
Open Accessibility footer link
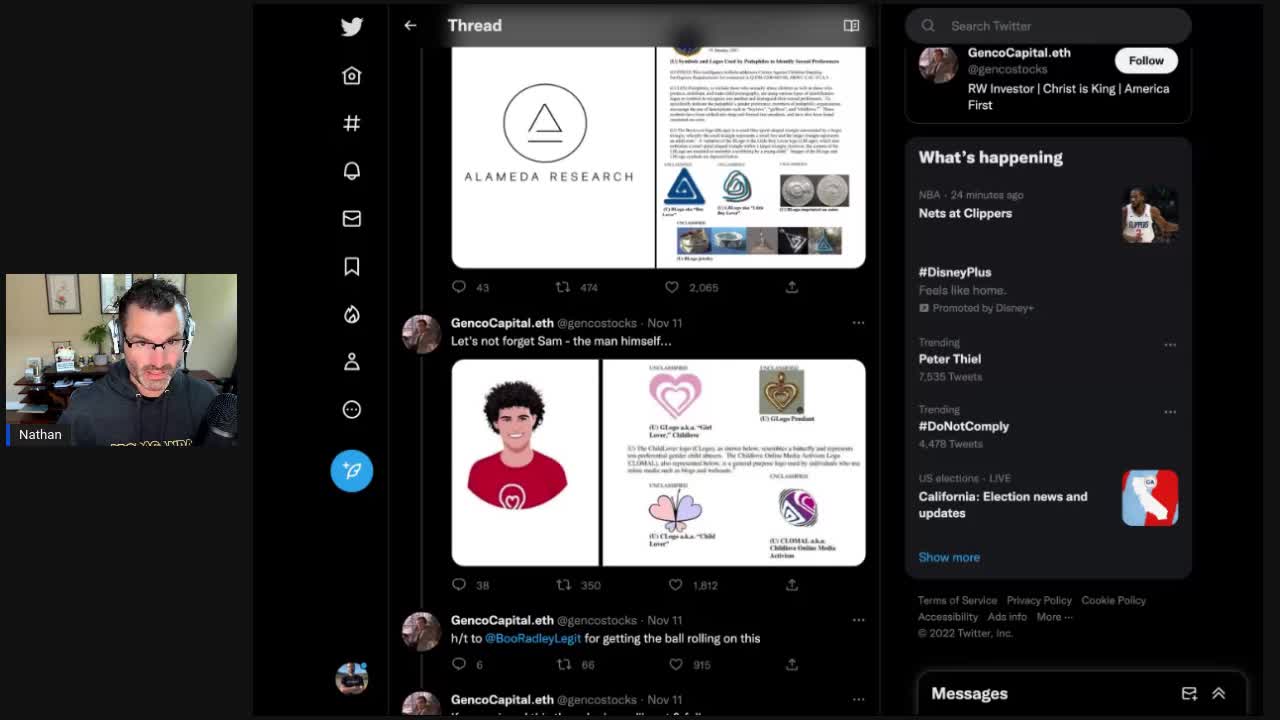pyautogui.click(x=948, y=617)
